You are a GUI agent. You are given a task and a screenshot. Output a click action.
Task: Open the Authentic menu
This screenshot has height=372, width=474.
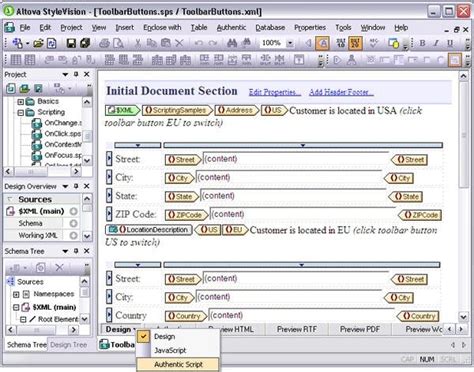coord(231,28)
